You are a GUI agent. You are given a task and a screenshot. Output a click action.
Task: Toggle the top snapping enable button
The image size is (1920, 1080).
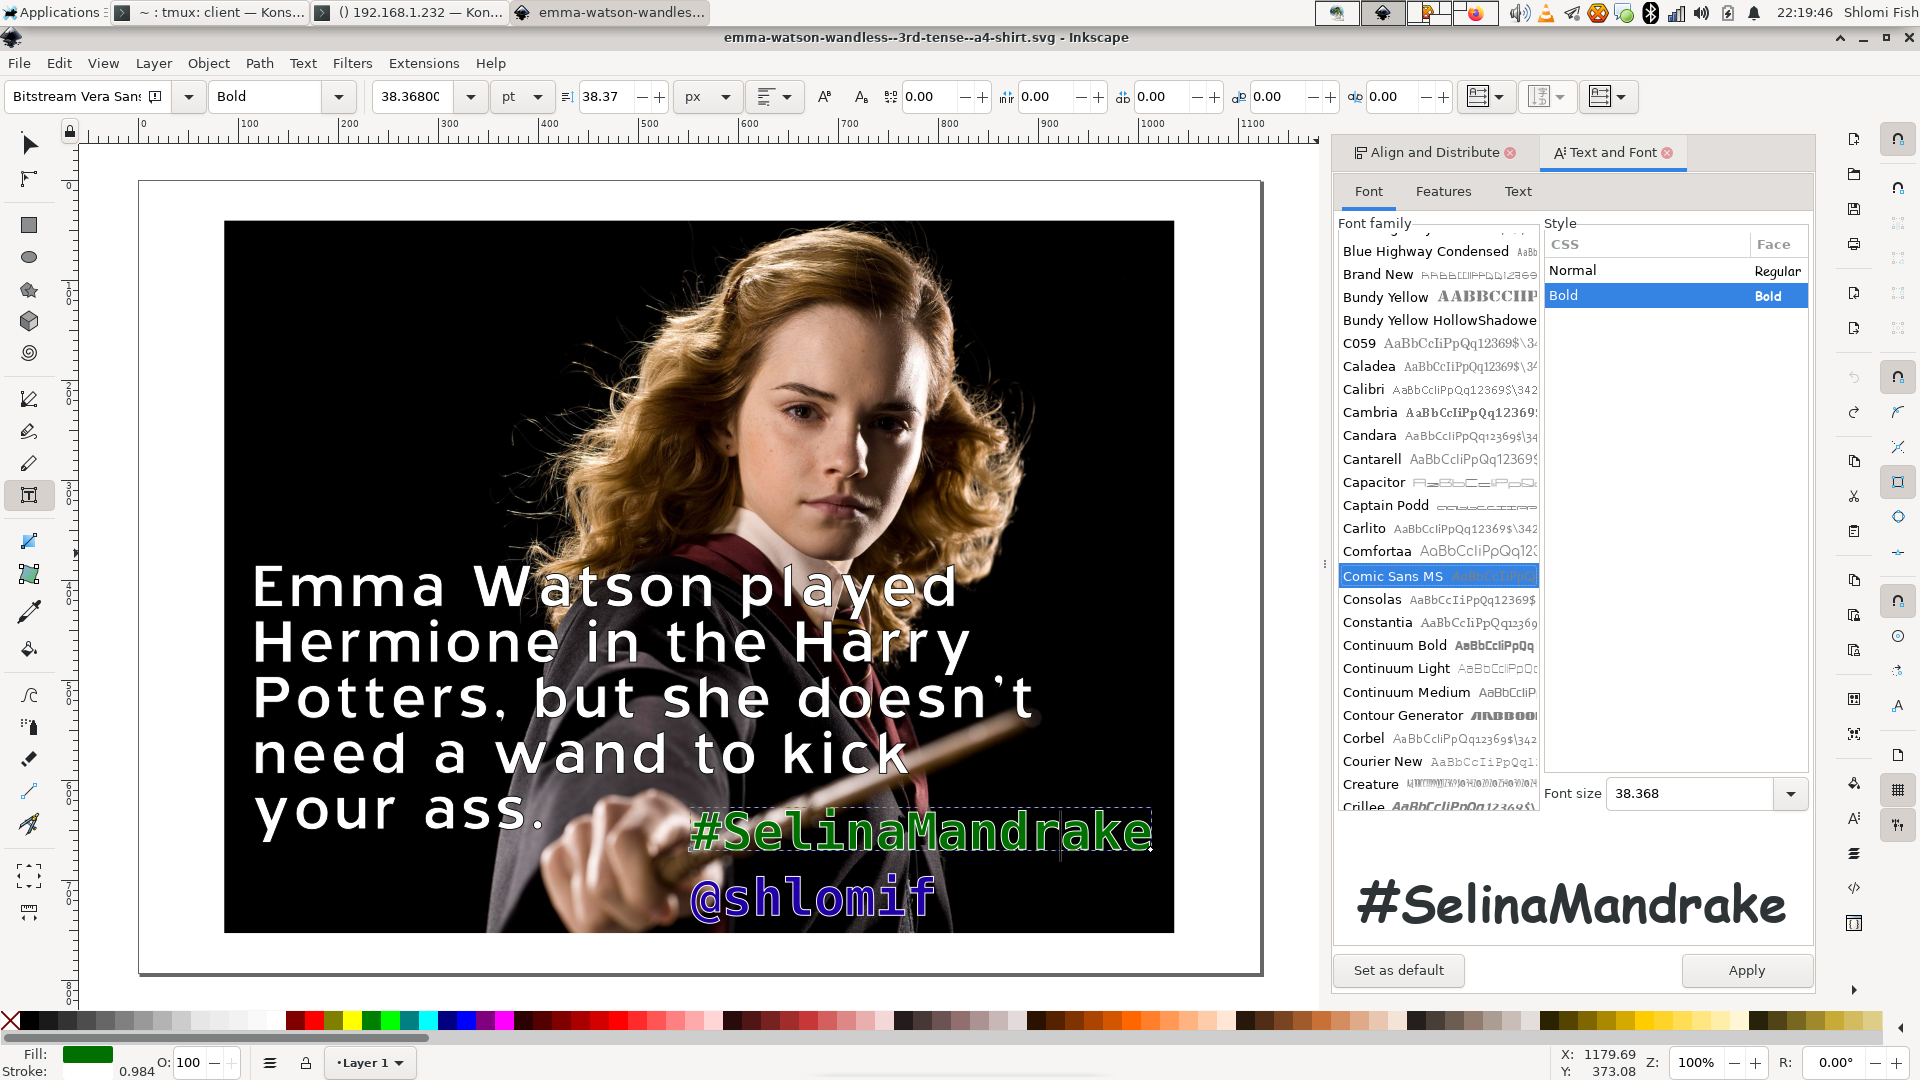tap(1898, 139)
